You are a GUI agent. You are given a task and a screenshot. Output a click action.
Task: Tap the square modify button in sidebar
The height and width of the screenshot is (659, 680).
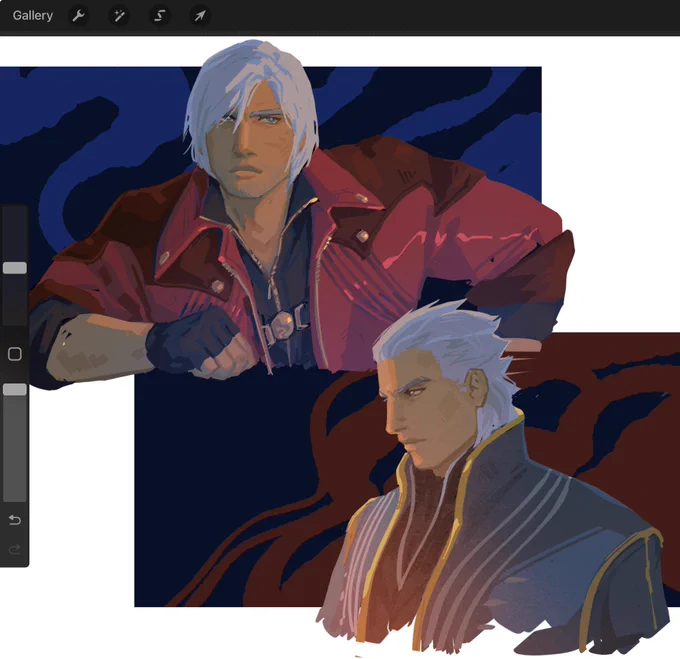(15, 354)
